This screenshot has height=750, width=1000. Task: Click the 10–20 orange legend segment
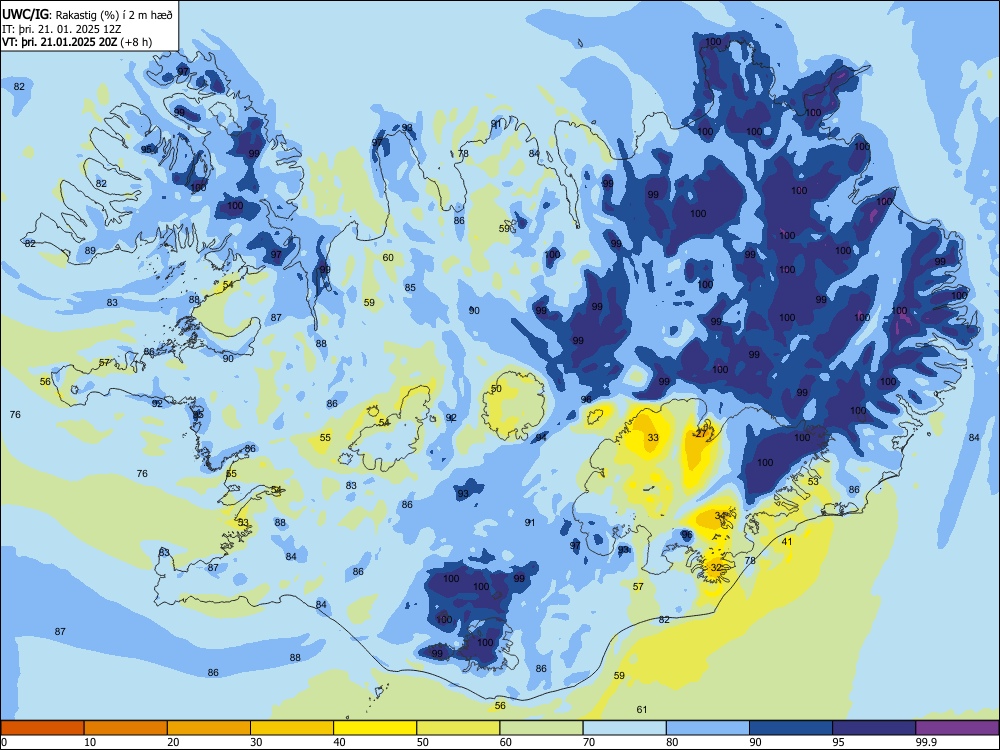point(126,728)
